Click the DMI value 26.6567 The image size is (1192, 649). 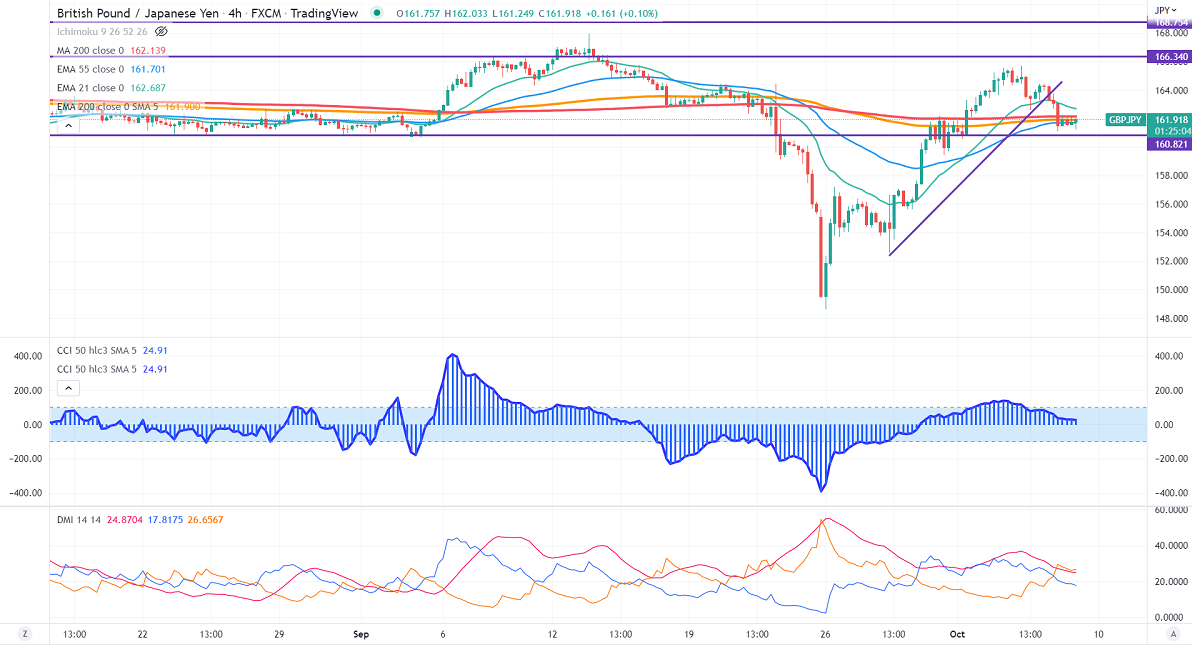(205, 520)
